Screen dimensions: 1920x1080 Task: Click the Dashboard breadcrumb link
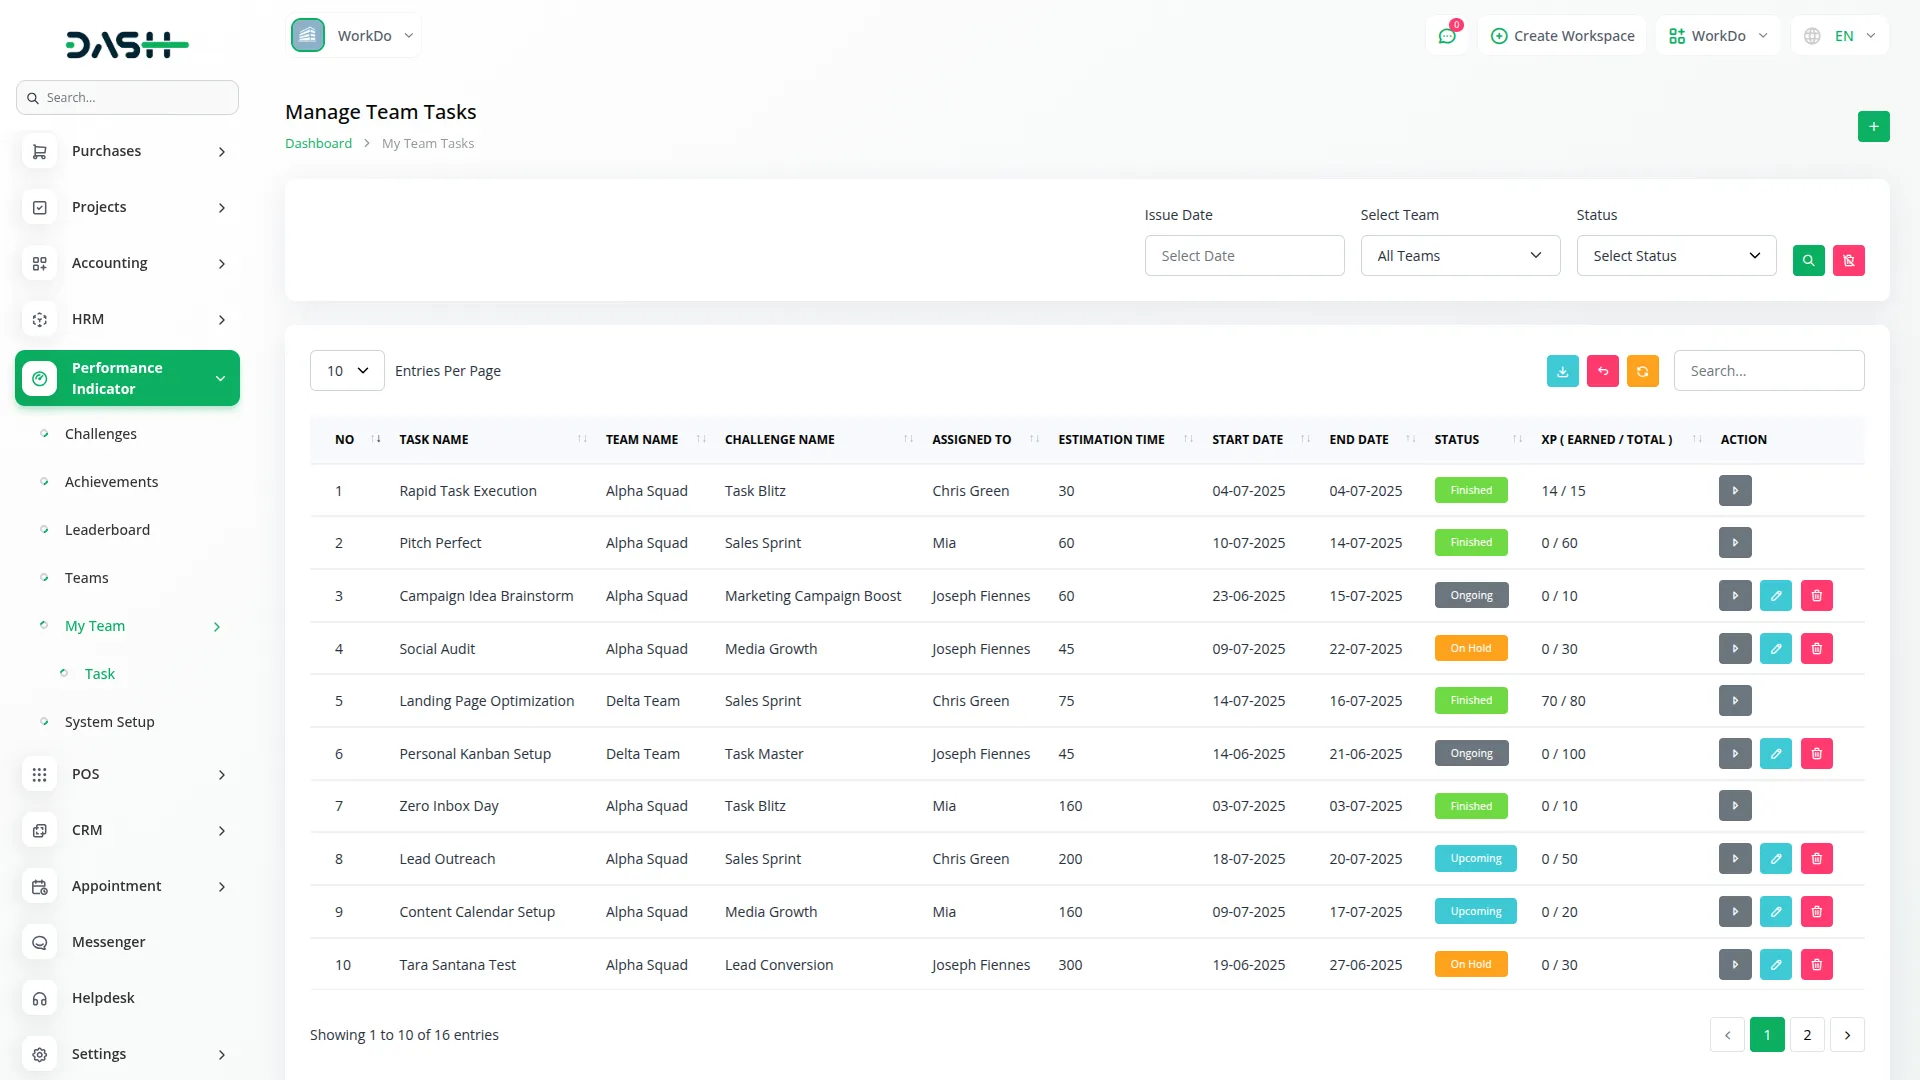click(318, 144)
